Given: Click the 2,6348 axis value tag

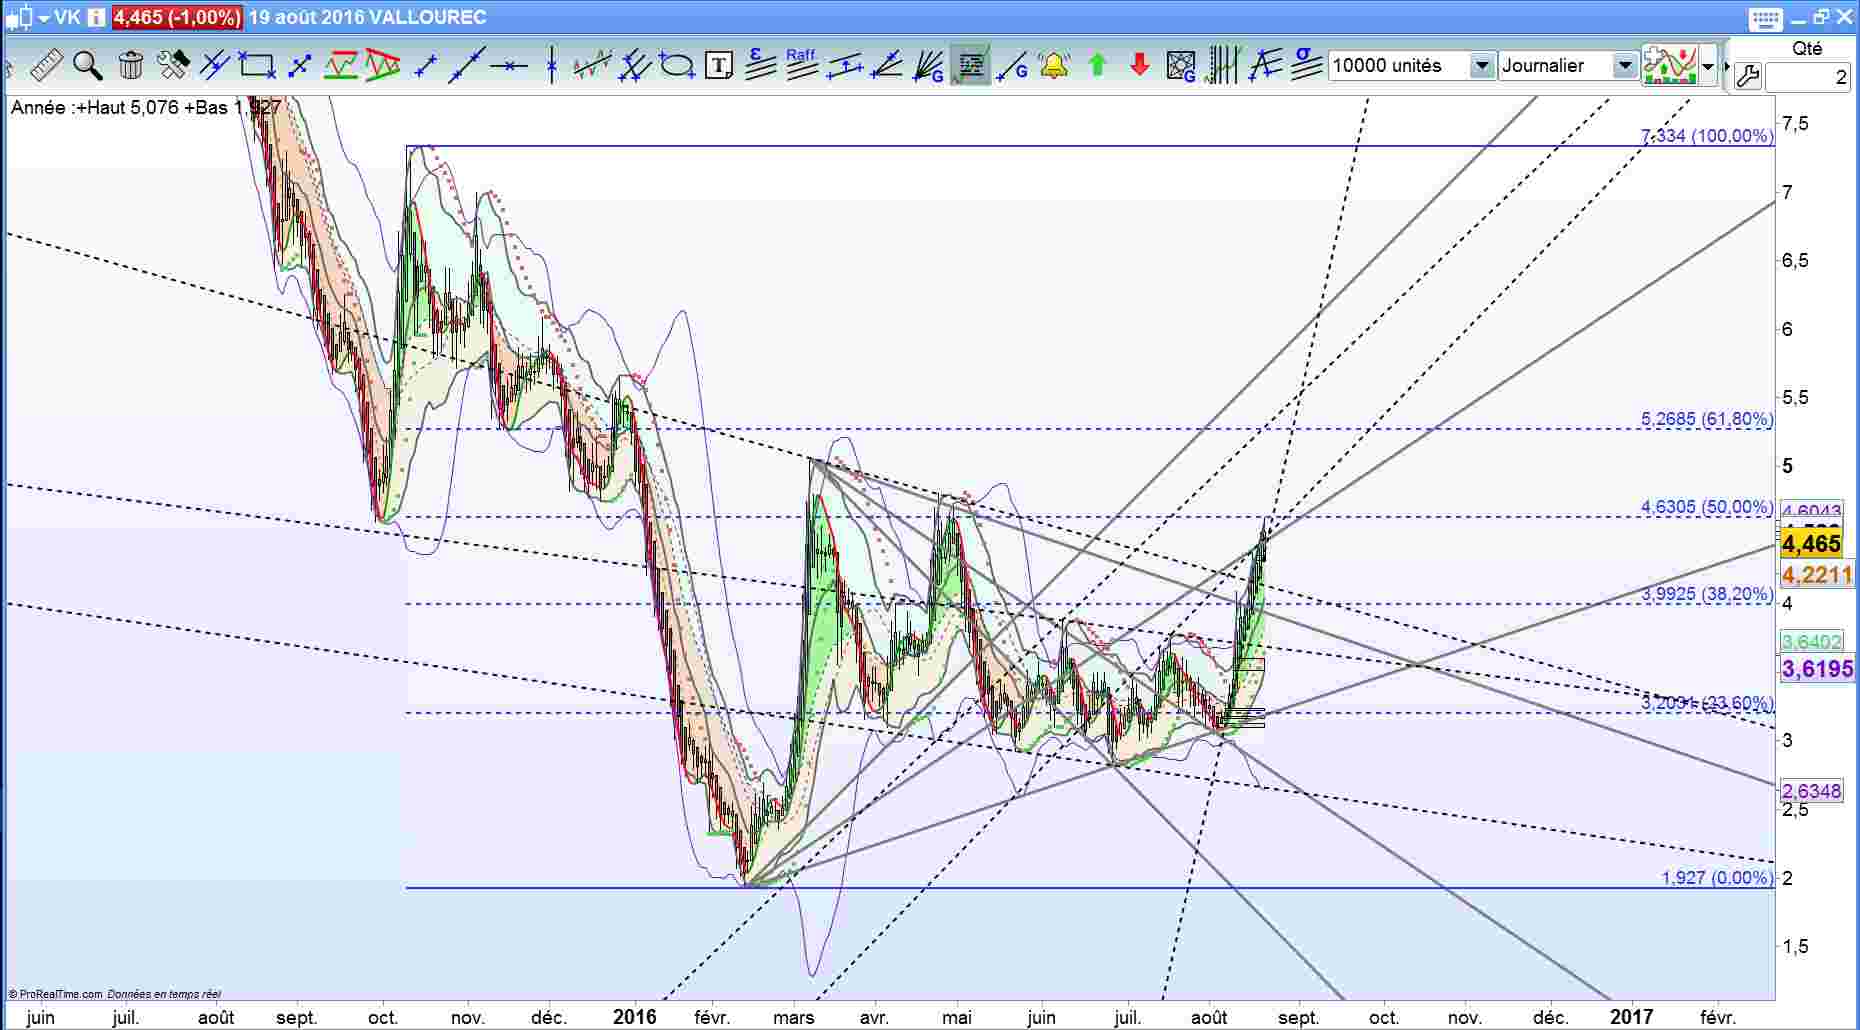Looking at the screenshot, I should [1811, 791].
